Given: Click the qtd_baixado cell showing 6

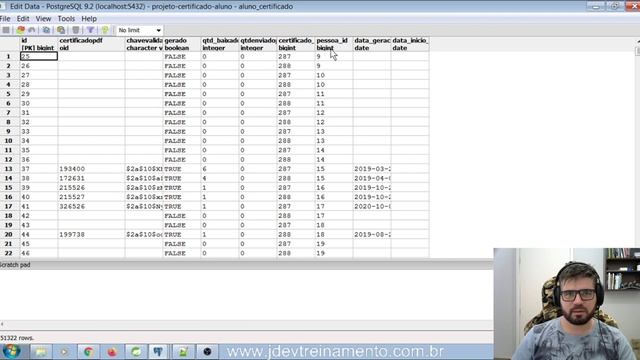Looking at the screenshot, I should pos(220,169).
